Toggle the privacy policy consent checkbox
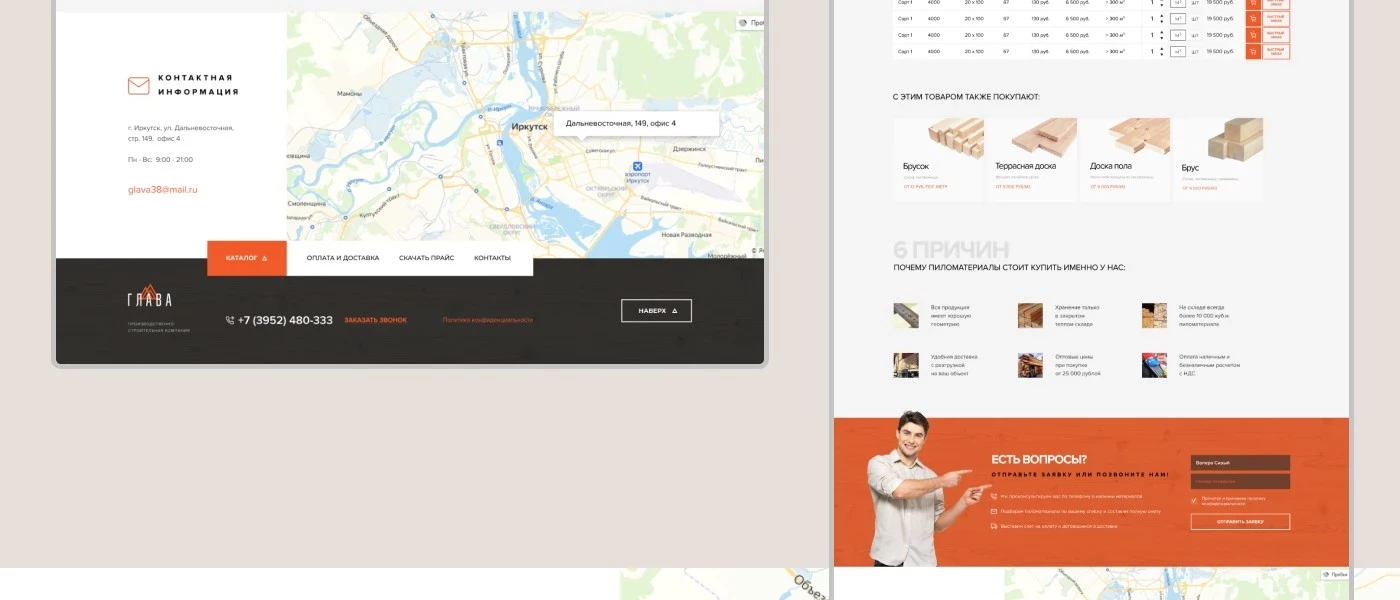Screen dimensions: 1400x600 click(x=1194, y=500)
